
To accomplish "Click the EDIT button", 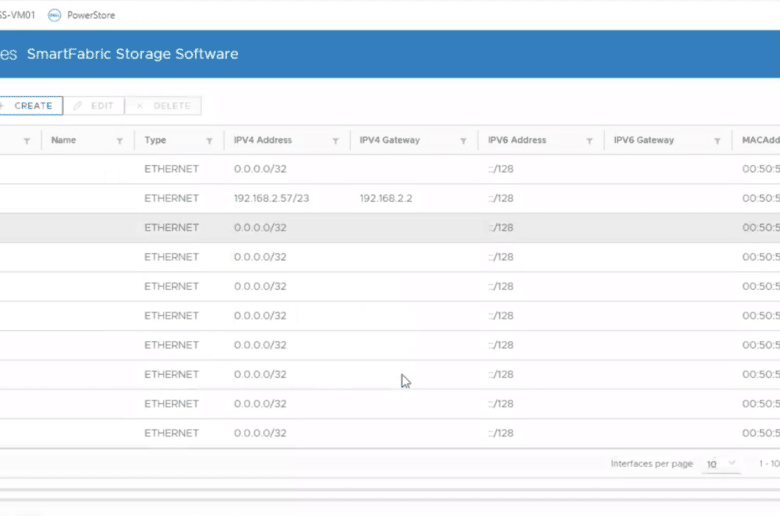I will pos(94,105).
